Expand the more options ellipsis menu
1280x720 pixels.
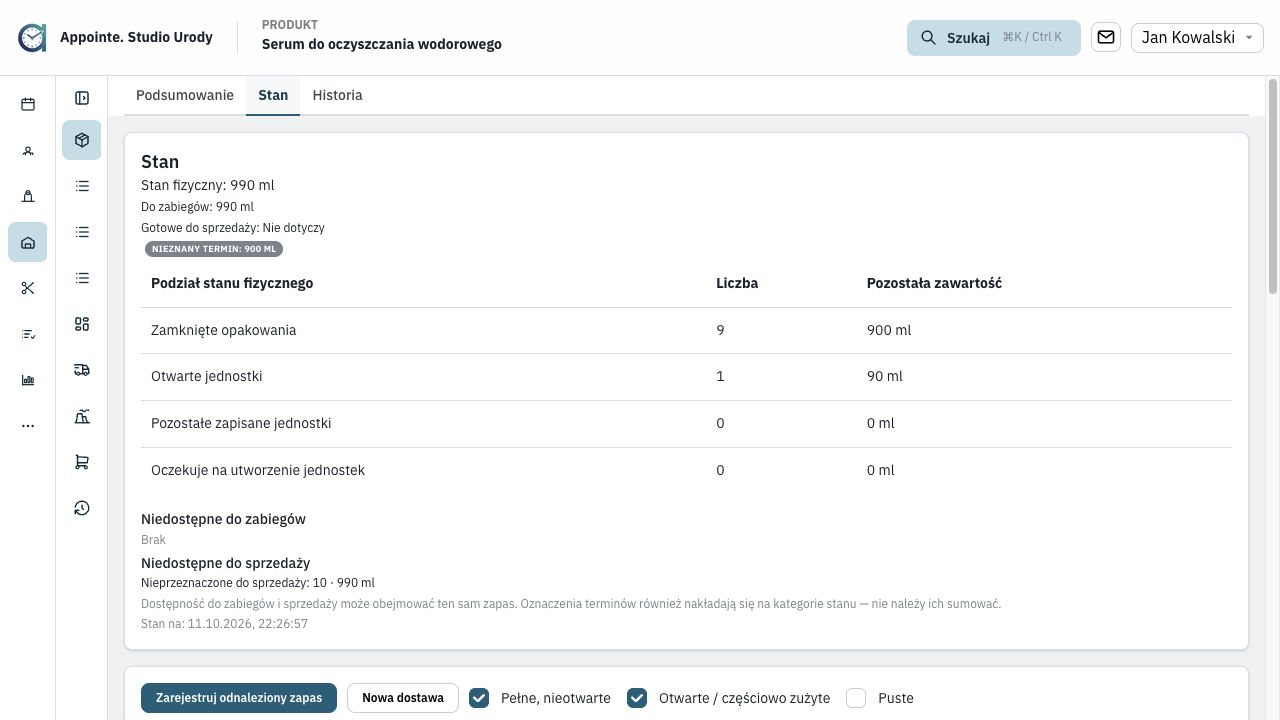28,426
